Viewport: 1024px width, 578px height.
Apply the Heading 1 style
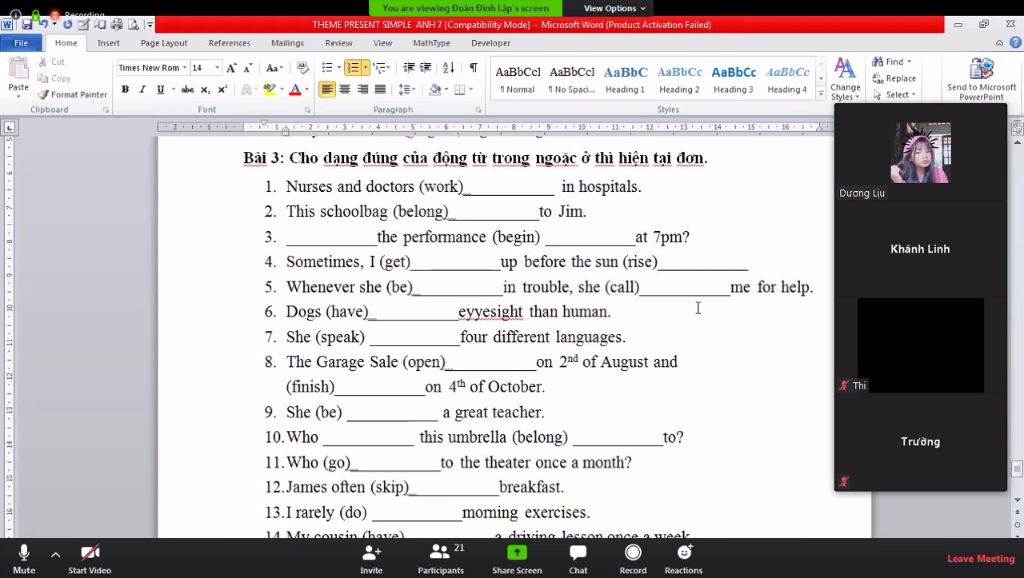click(x=625, y=79)
